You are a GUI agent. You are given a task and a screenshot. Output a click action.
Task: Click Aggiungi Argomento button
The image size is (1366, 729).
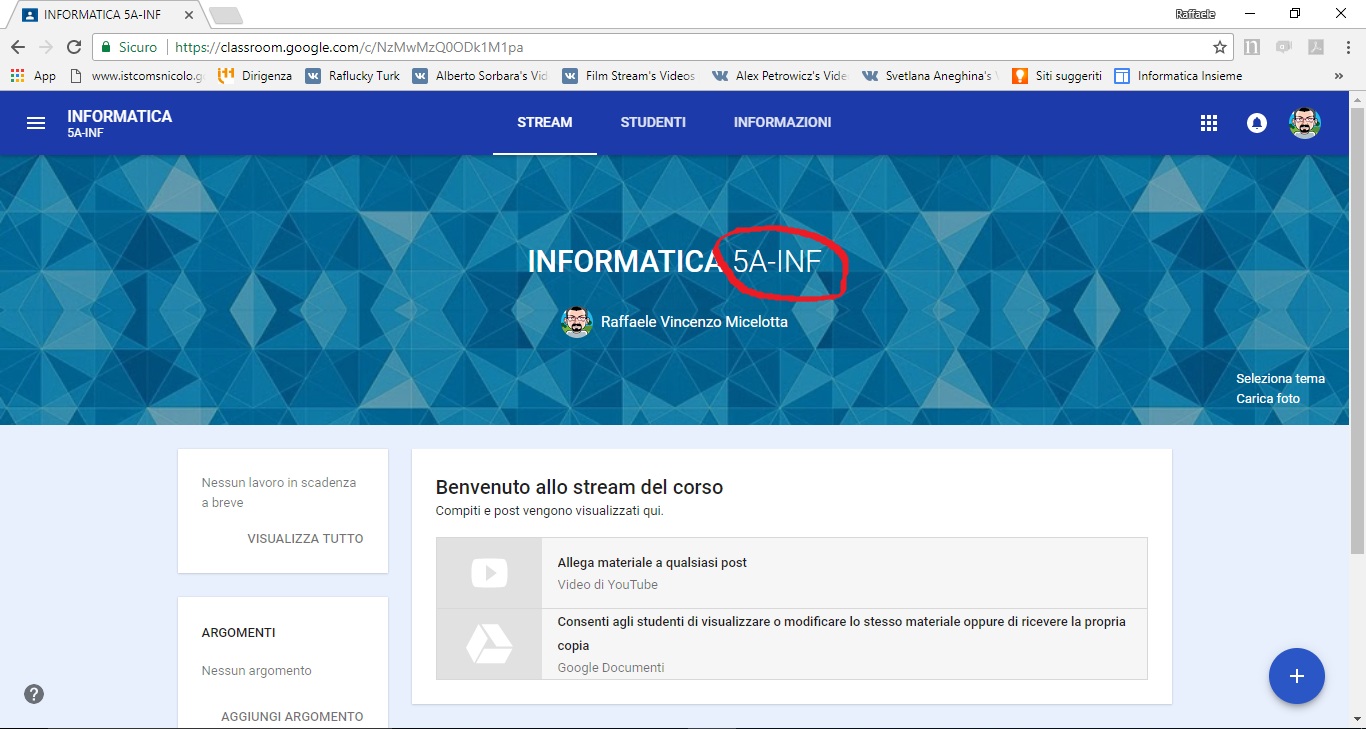click(292, 716)
